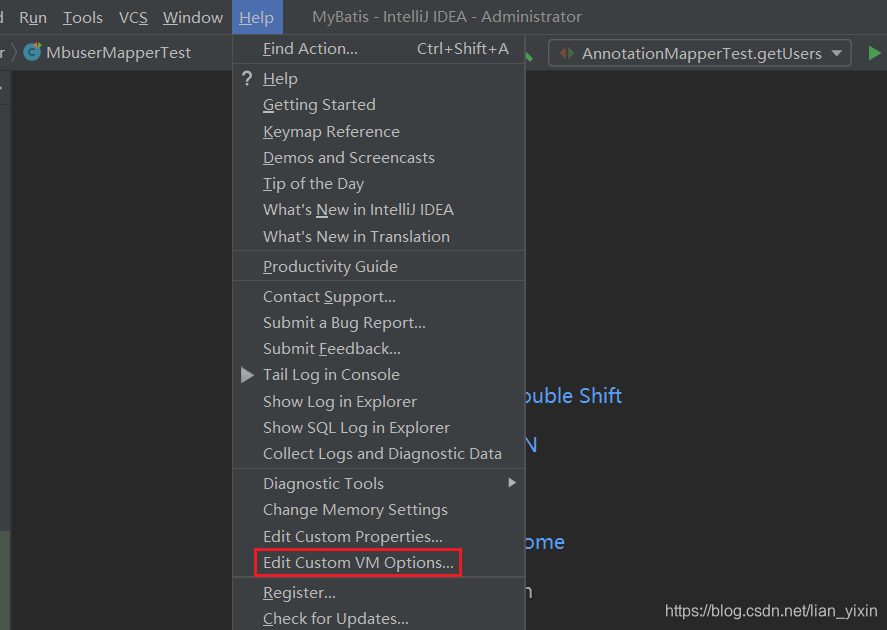Select Show SQL Log in Explorer

[x=378, y=428]
